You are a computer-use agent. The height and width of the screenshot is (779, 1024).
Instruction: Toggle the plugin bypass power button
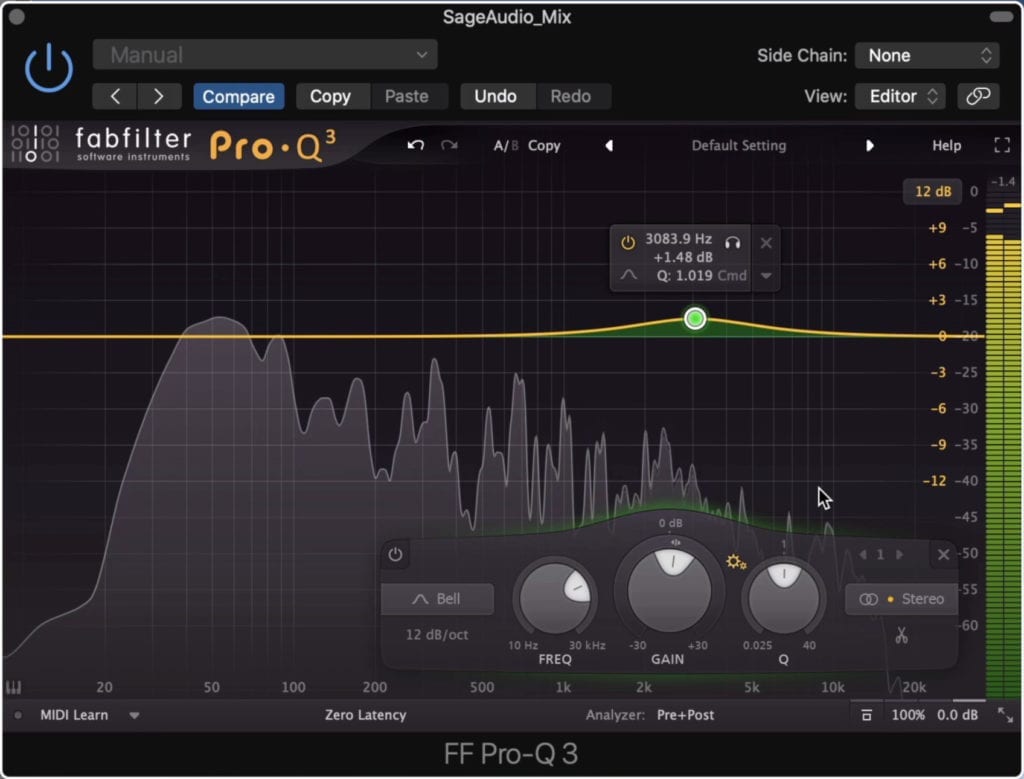click(x=49, y=68)
